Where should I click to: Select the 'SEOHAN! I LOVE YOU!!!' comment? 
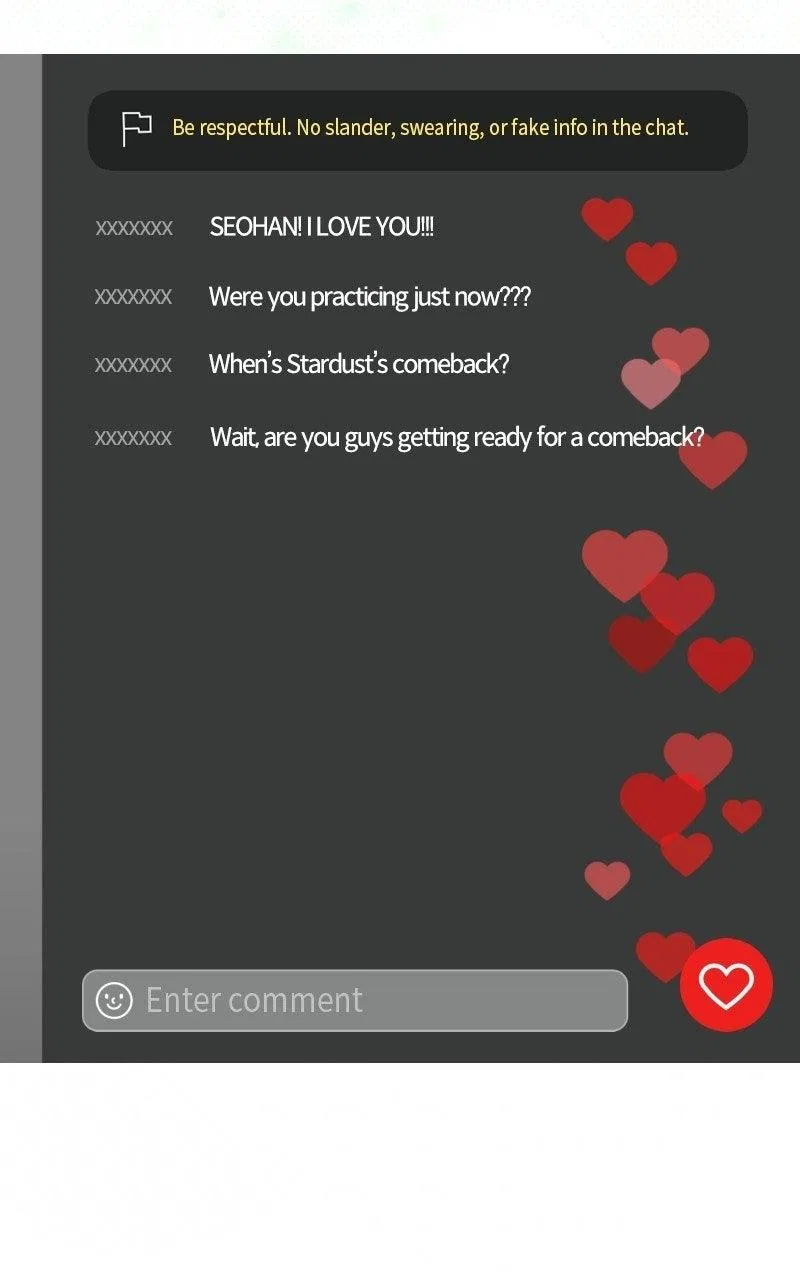pos(322,227)
